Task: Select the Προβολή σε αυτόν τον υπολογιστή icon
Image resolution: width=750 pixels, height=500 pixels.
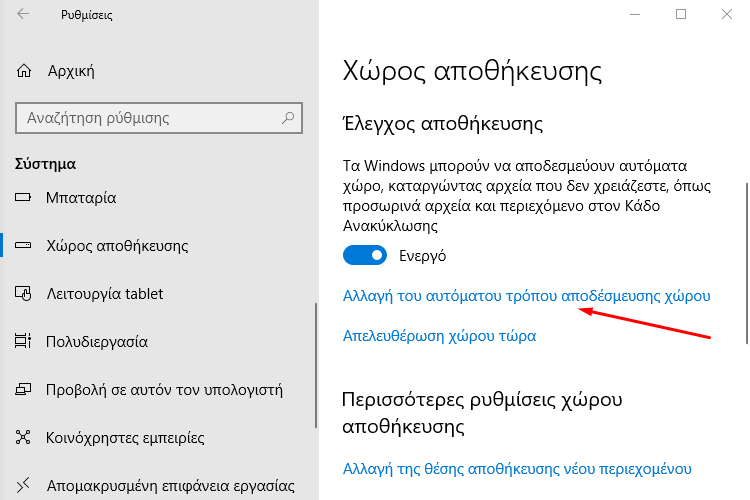Action: [22, 389]
